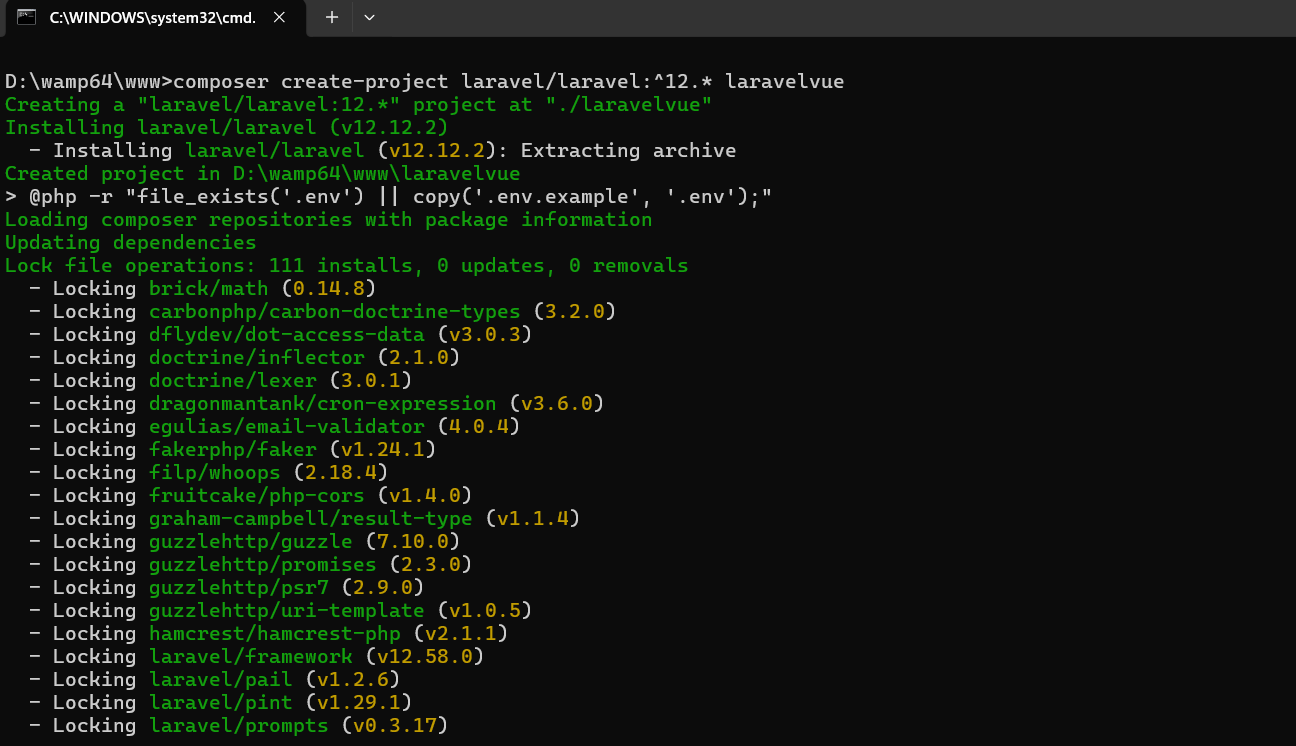
Task: Click 'Lock file operations: 111 installs' line
Action: click(346, 266)
